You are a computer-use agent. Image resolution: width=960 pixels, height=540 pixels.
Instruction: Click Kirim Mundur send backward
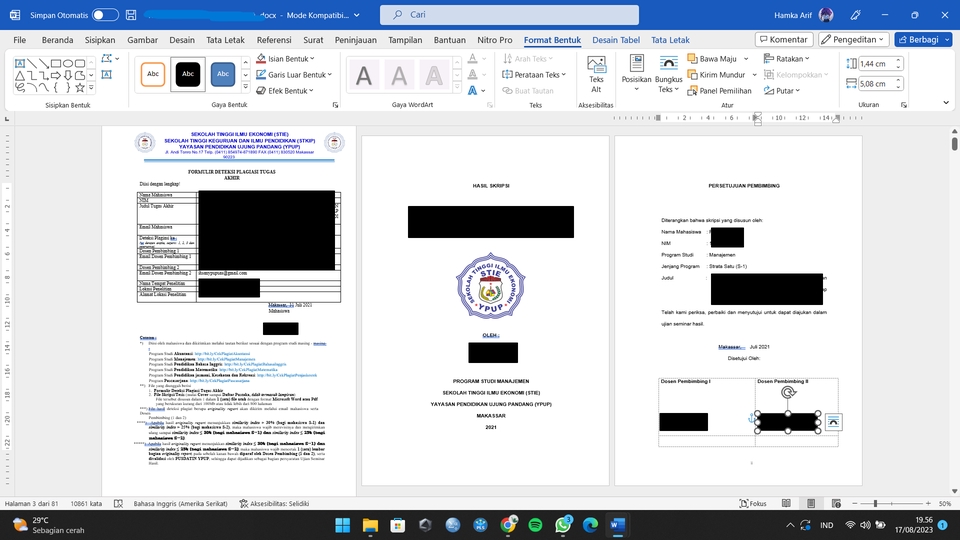716,75
